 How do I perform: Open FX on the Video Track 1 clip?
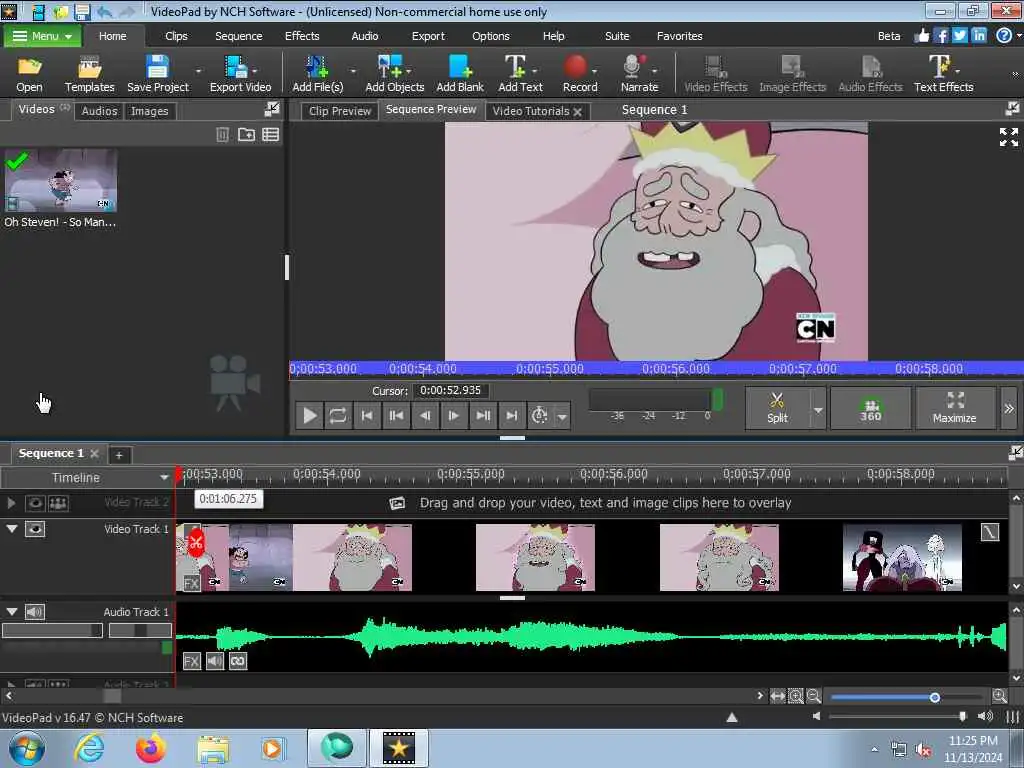pyautogui.click(x=191, y=583)
